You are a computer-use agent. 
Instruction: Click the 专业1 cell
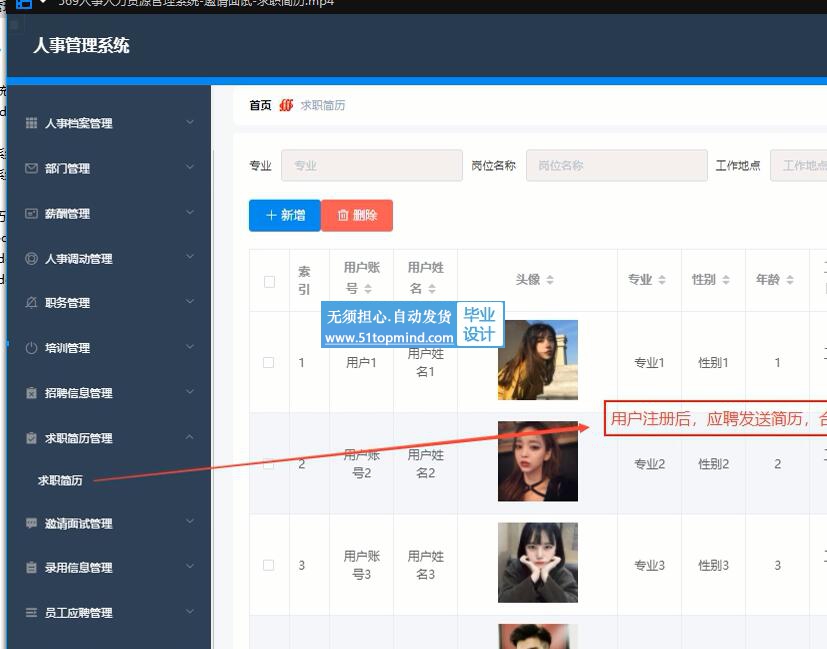[649, 363]
